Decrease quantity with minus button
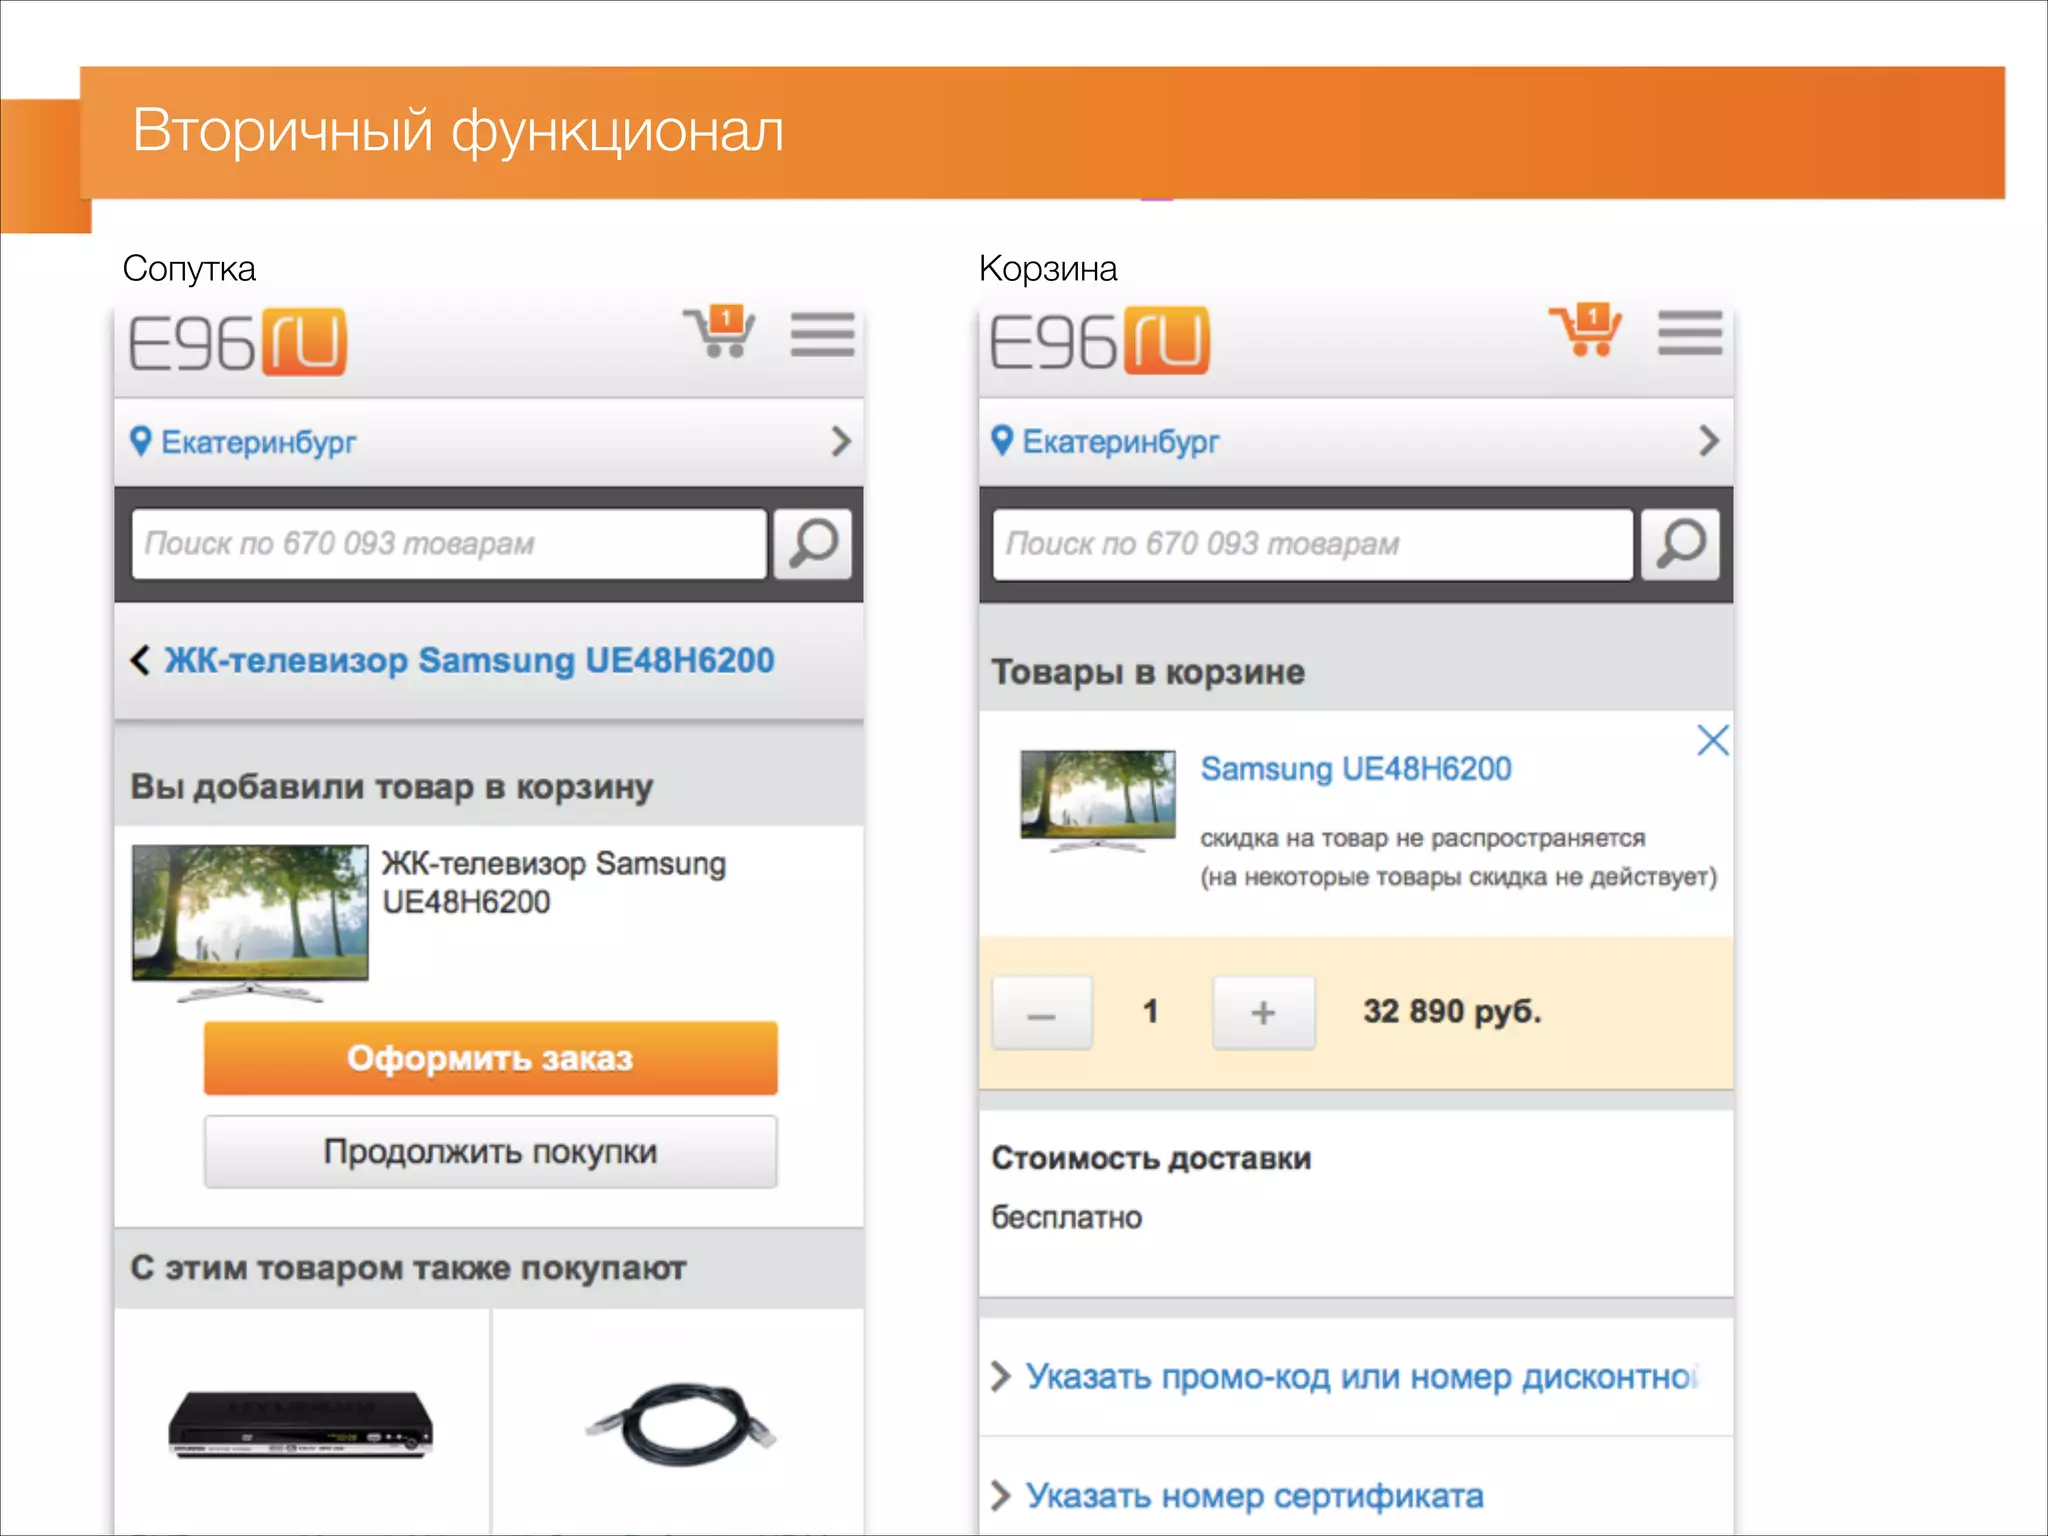The width and height of the screenshot is (2048, 1536). point(1042,1013)
